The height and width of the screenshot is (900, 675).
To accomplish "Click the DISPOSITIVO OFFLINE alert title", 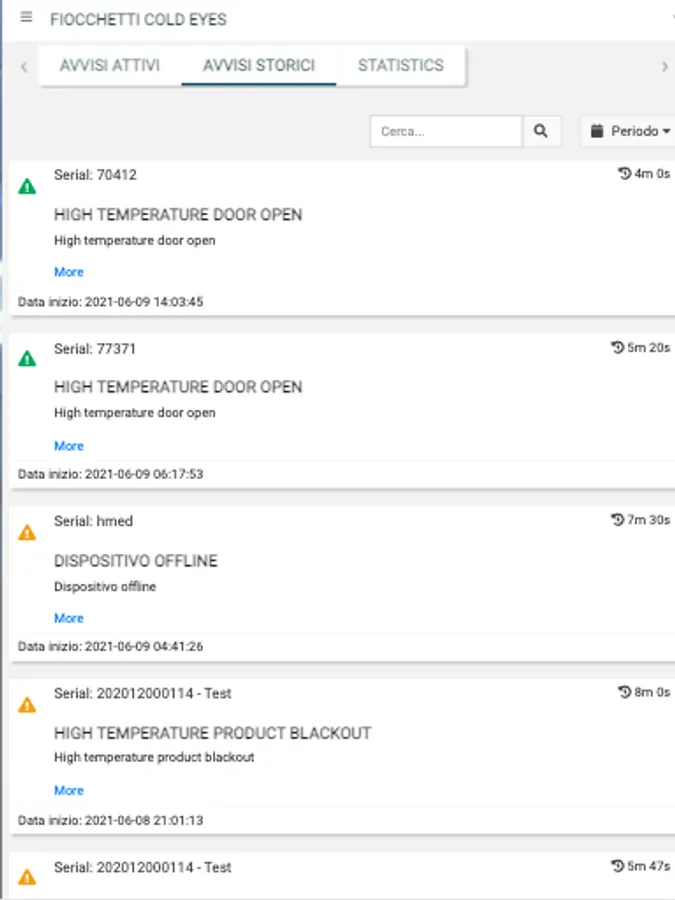I will 135,561.
